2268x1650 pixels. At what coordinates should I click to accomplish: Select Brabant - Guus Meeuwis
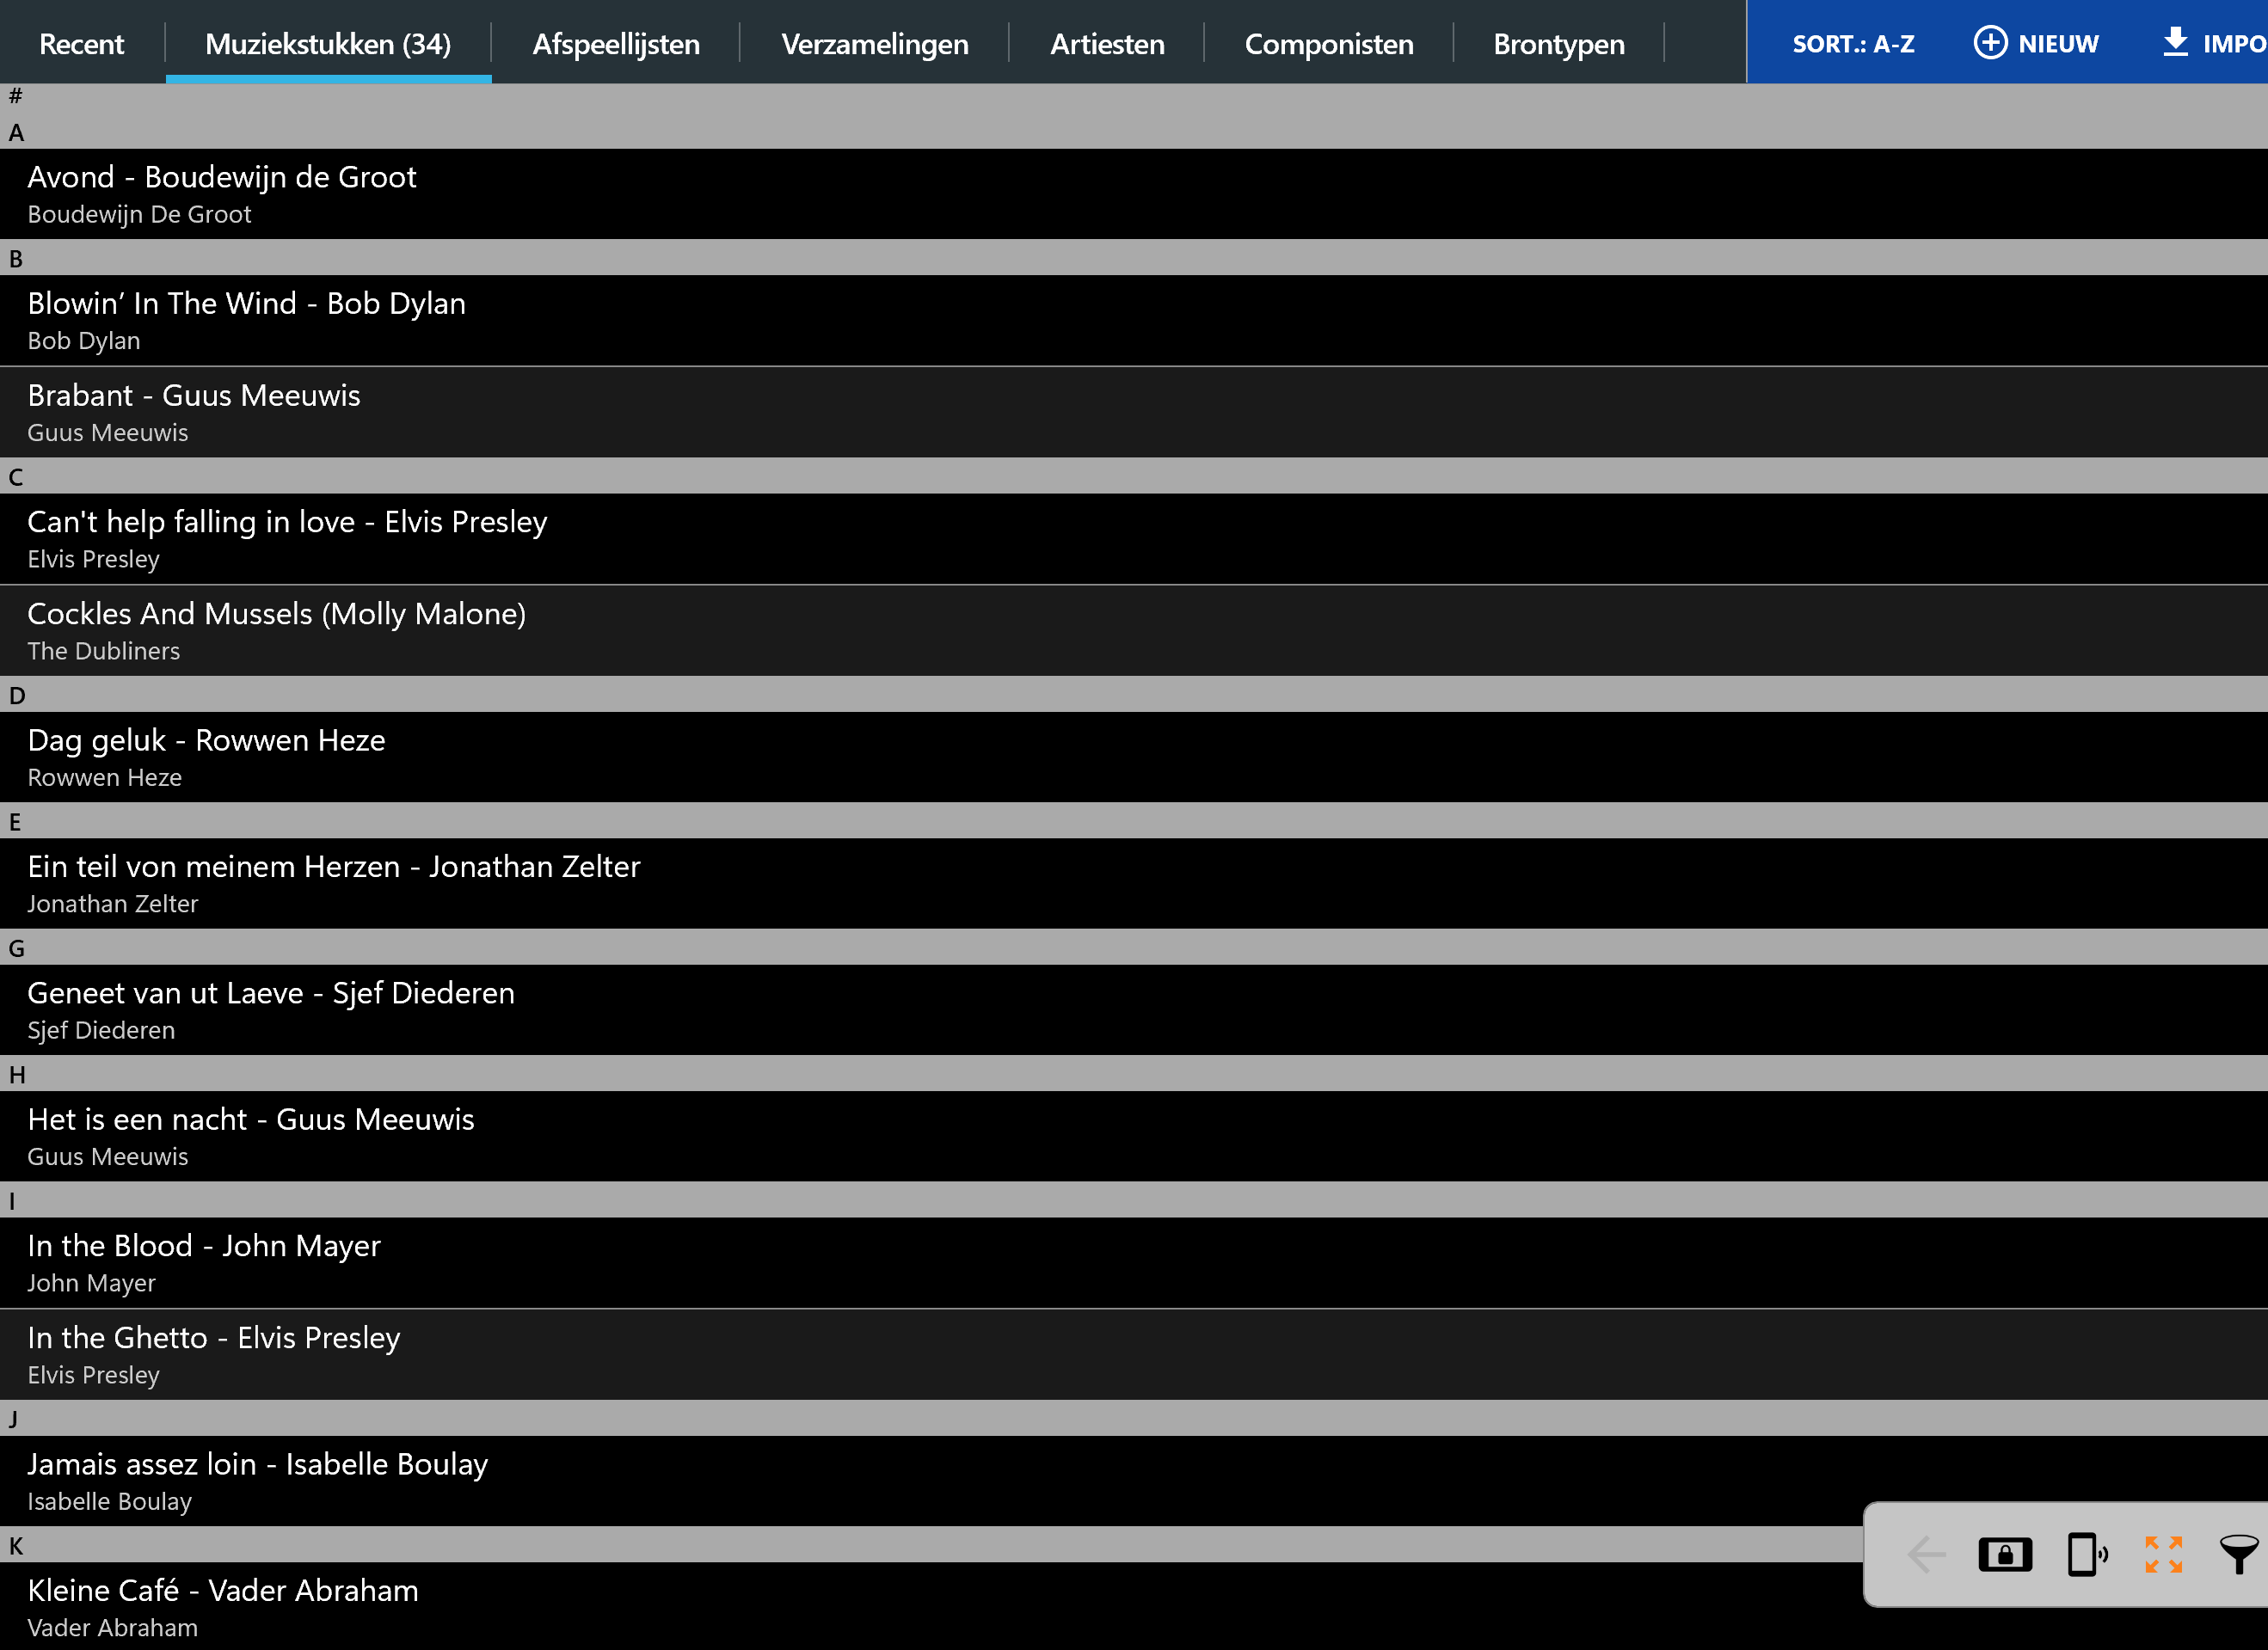pyautogui.click(x=1134, y=412)
